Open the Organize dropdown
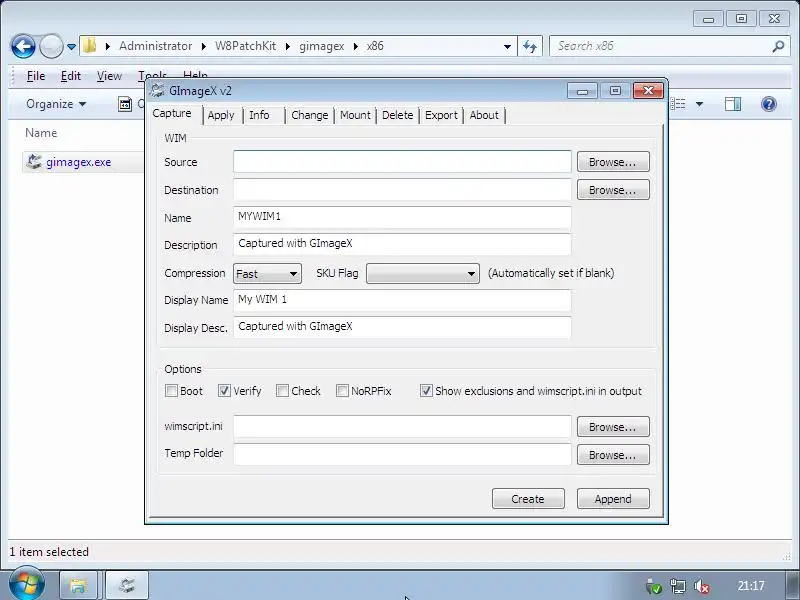The image size is (800, 600). 56,104
